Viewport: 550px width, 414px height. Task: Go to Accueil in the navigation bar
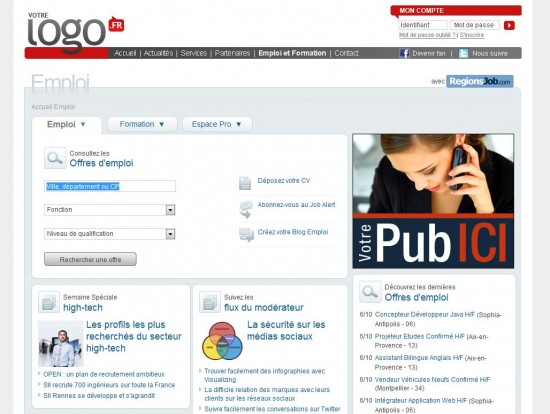tap(125, 53)
